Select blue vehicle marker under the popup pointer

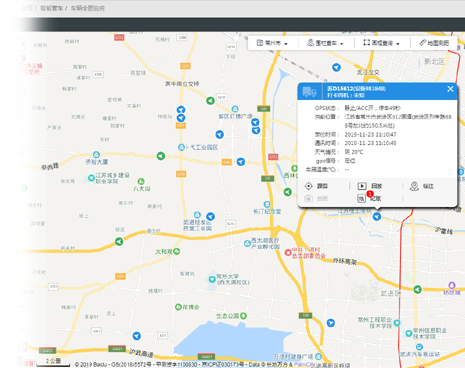click(377, 217)
